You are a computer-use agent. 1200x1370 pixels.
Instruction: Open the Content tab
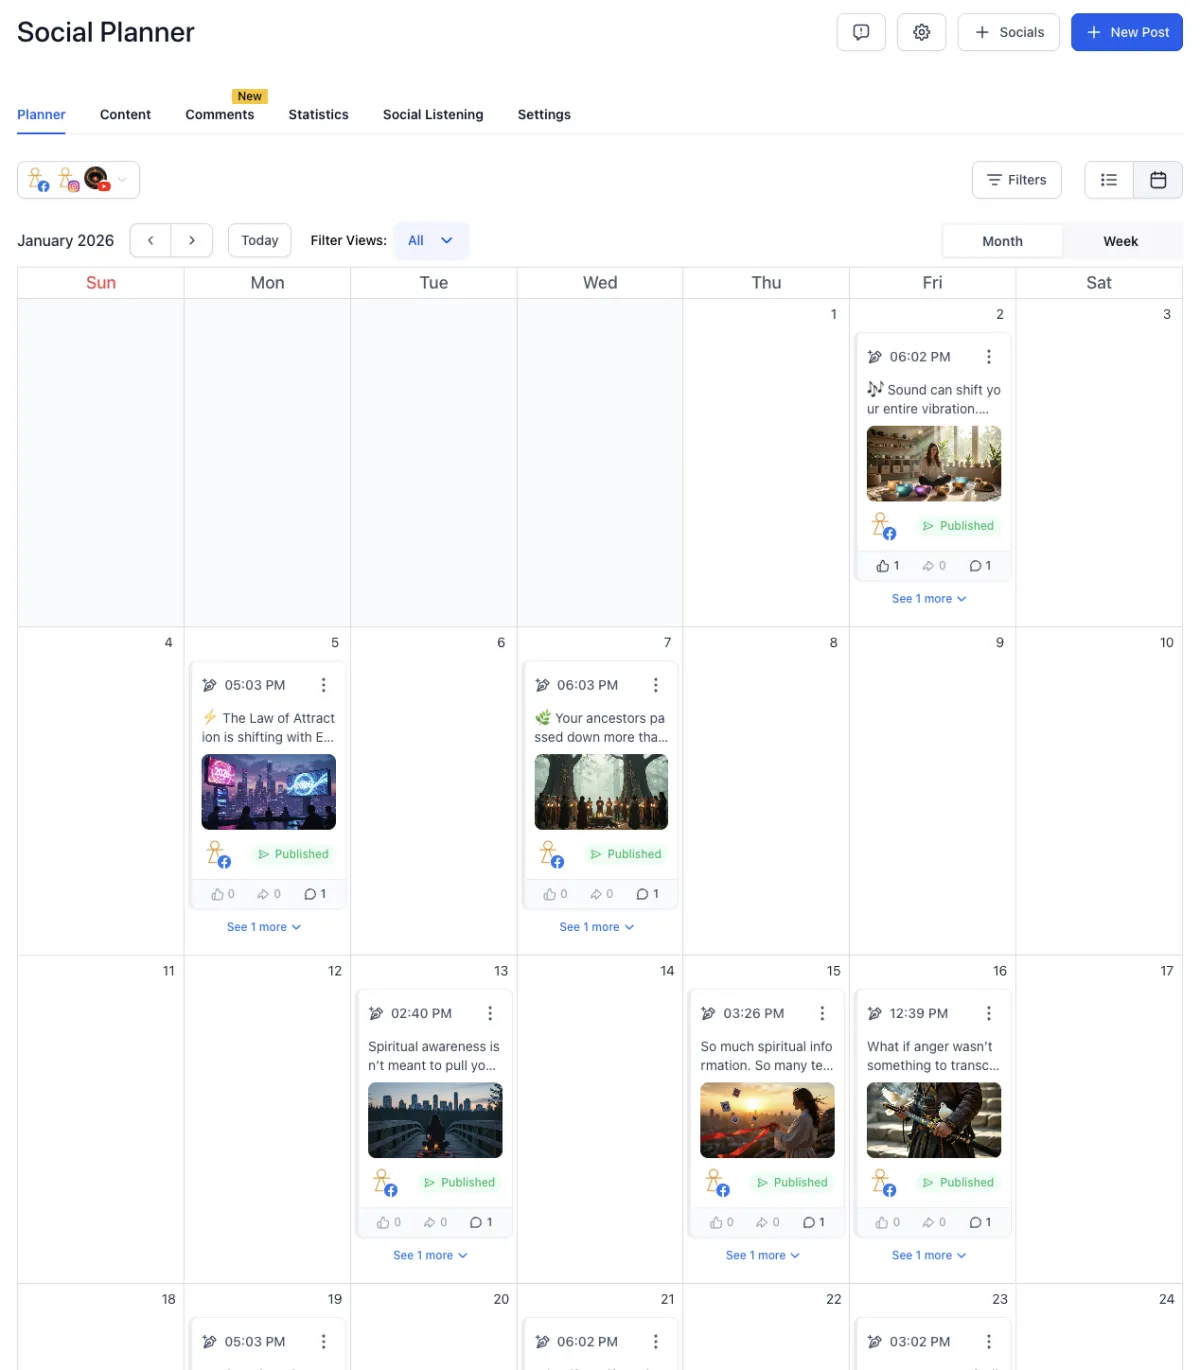[x=125, y=115]
